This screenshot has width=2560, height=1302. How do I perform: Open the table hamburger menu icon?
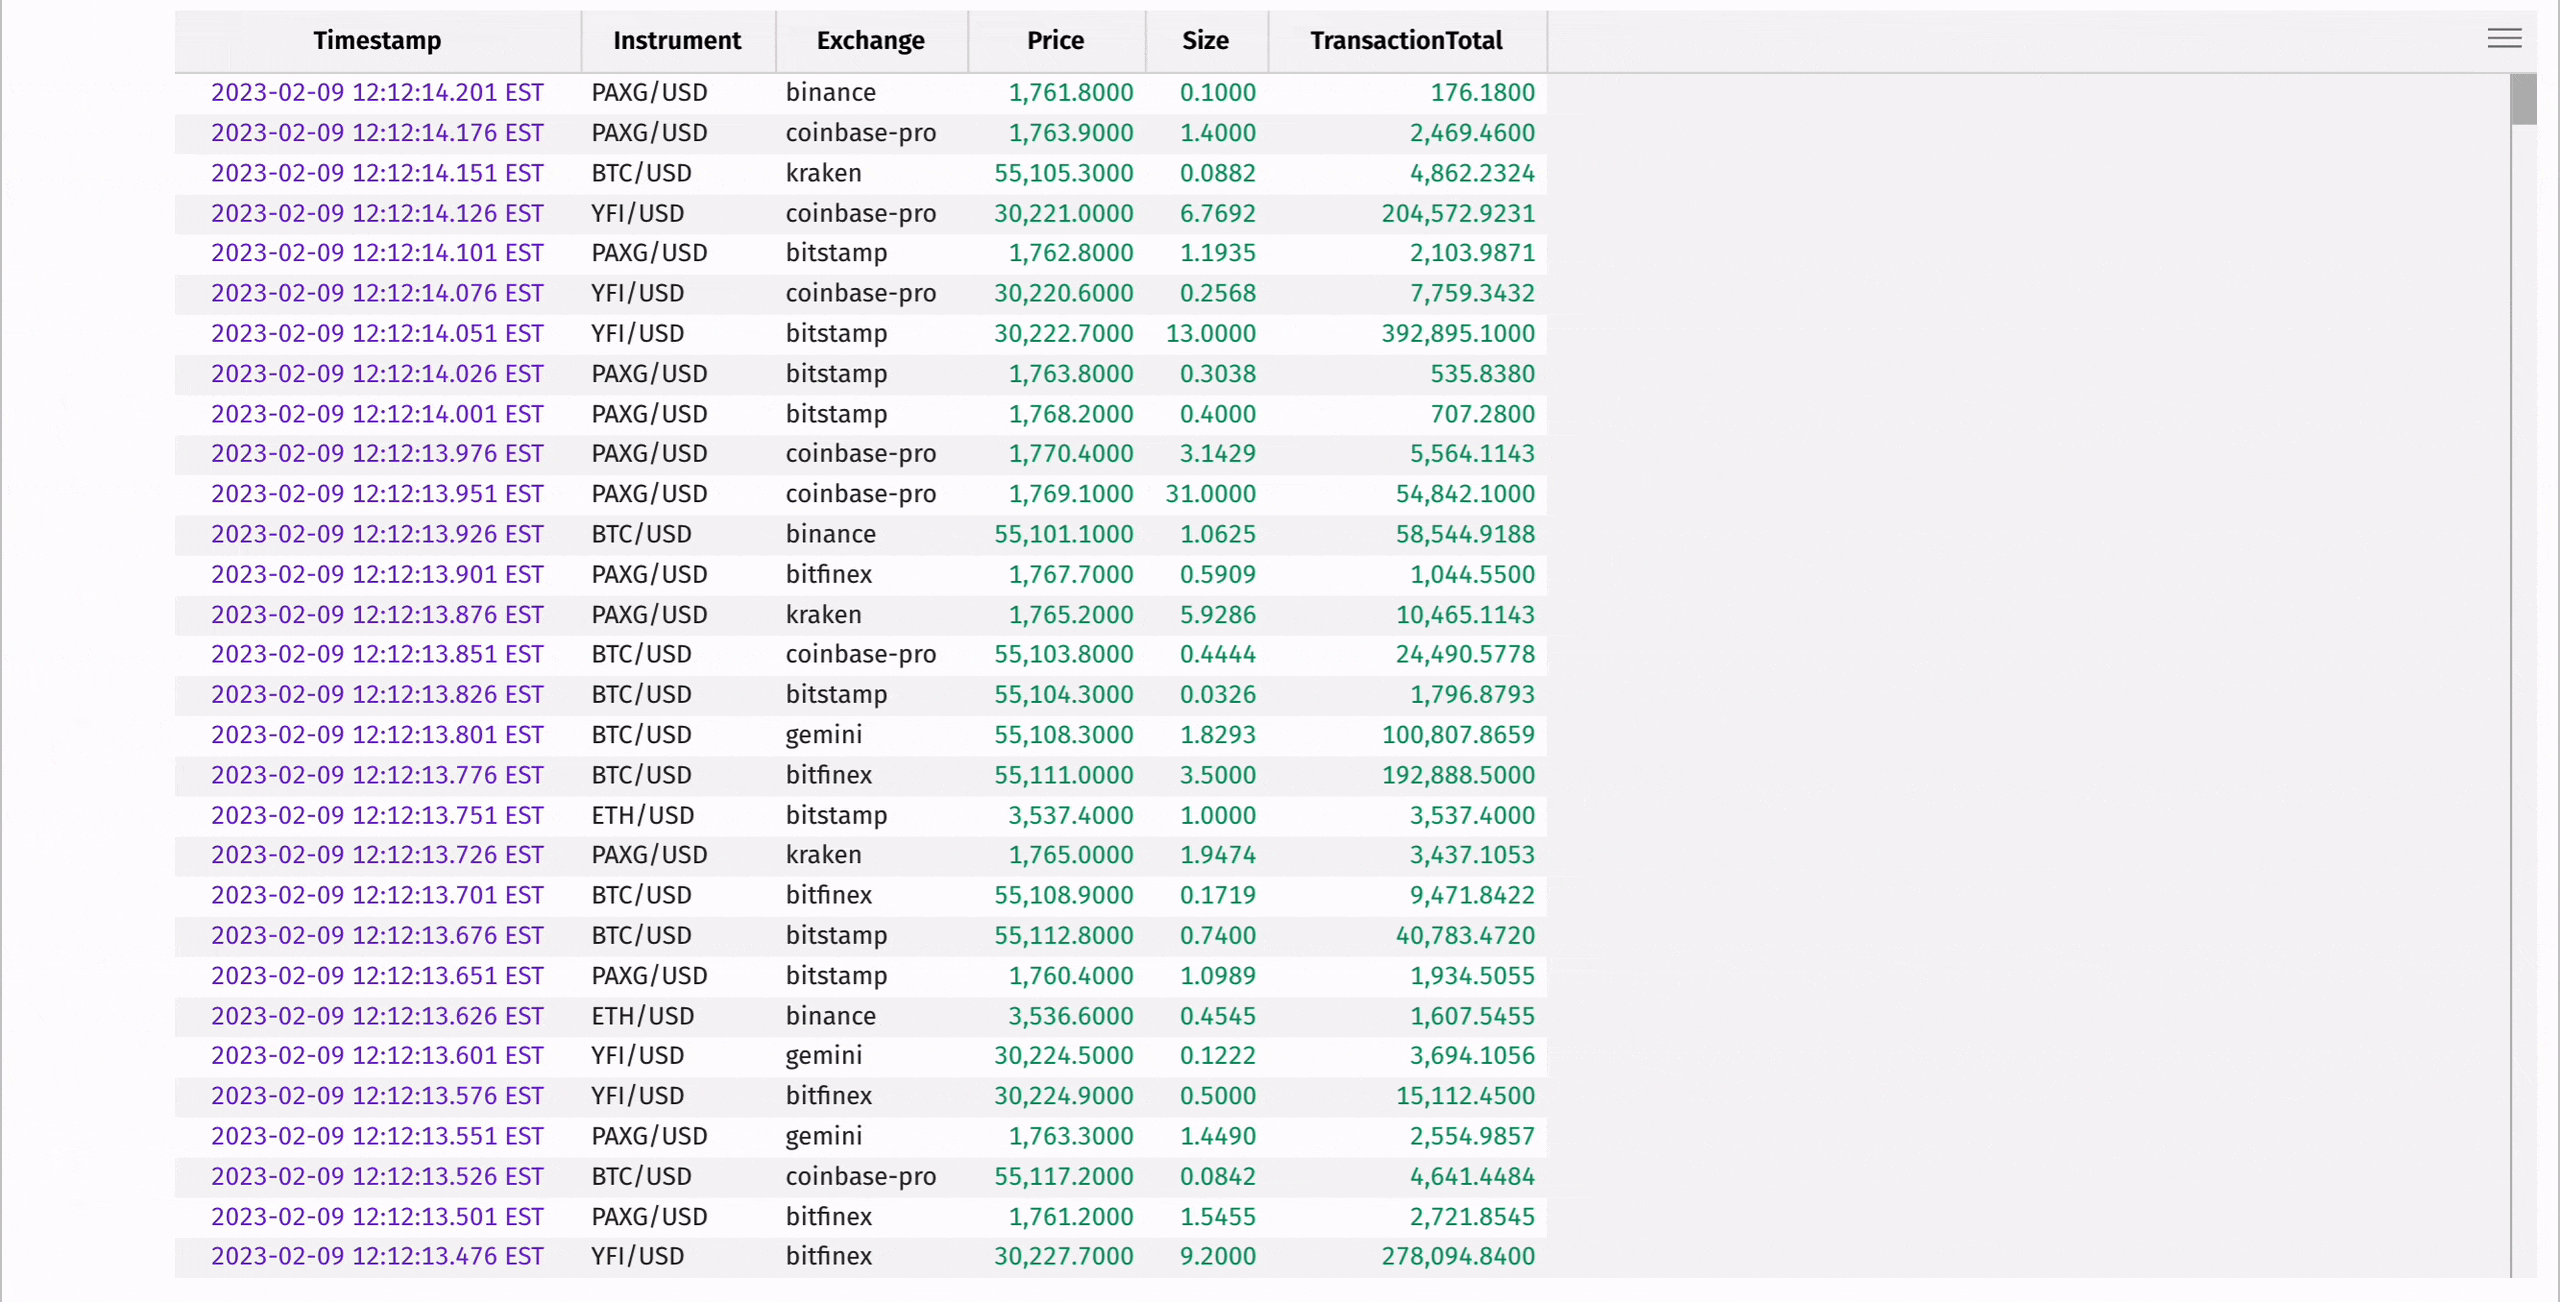click(2503, 39)
